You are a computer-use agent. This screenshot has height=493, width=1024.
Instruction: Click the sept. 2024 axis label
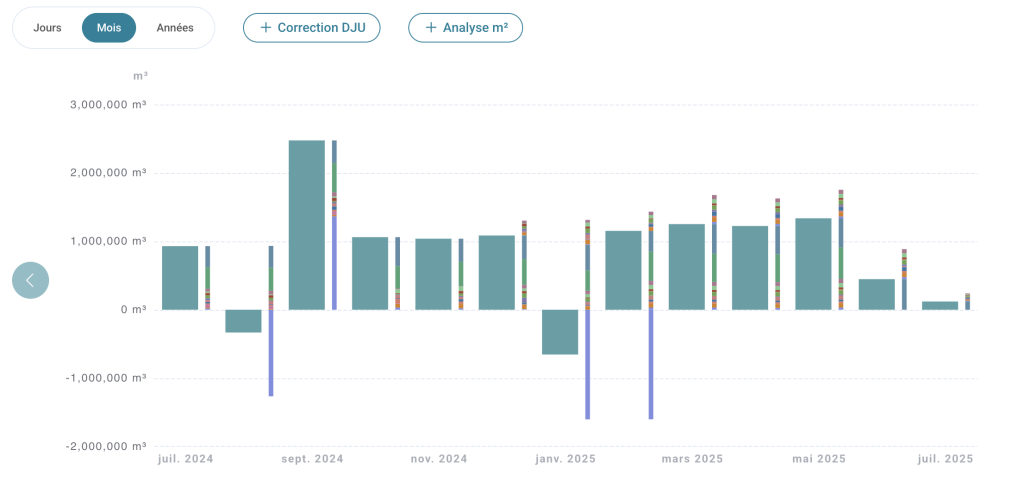tap(312, 459)
